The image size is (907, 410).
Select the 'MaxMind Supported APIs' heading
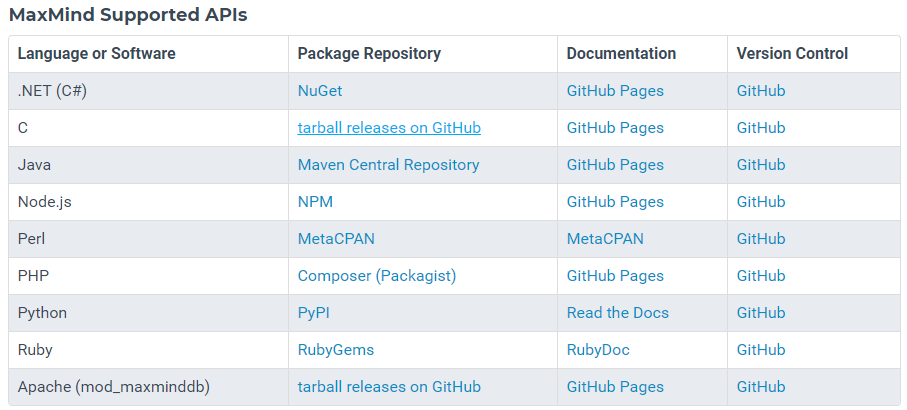pos(128,15)
